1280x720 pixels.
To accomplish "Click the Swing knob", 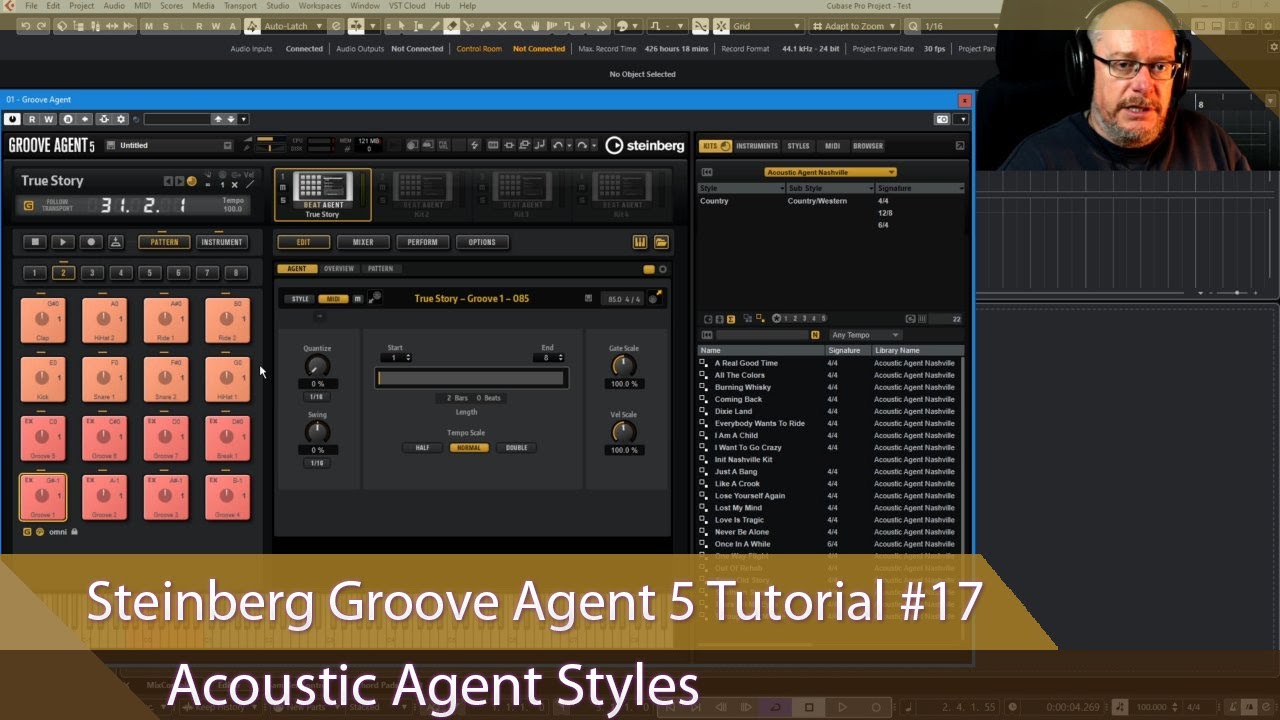I will tap(317, 432).
